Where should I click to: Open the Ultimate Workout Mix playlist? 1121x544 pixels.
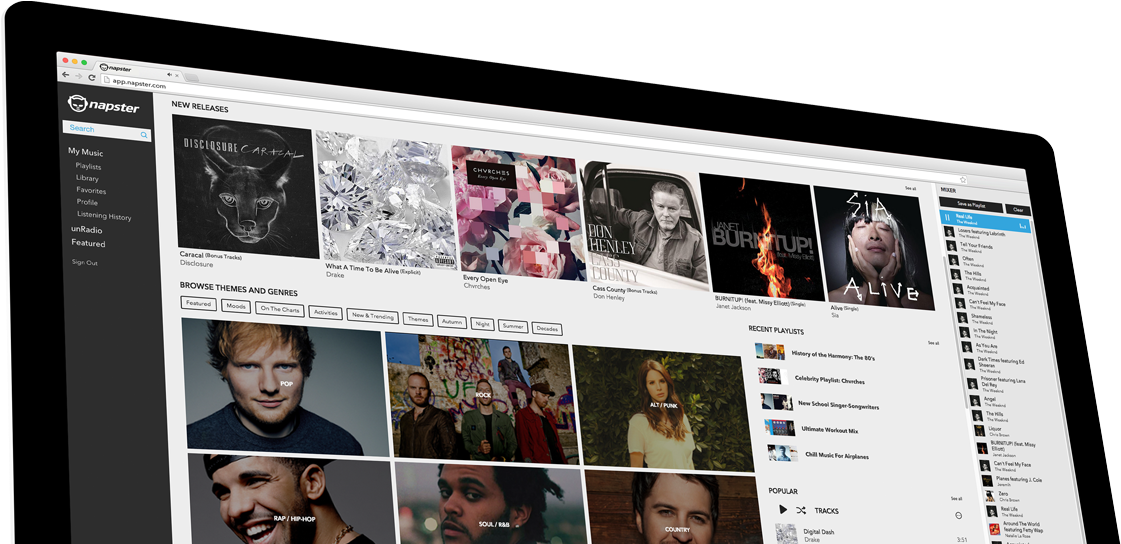828,429
